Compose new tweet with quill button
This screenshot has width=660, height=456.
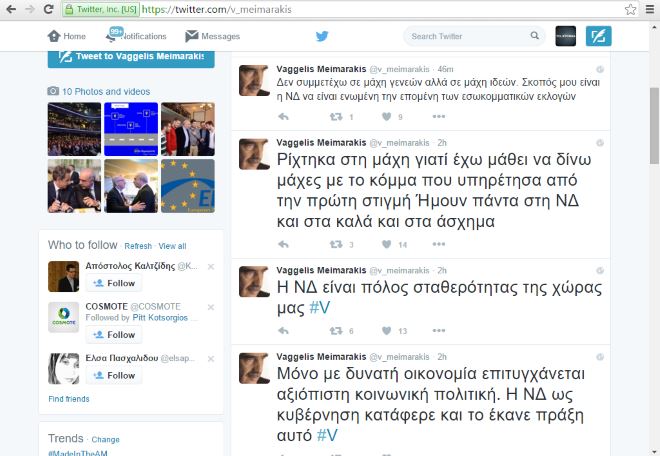599,36
